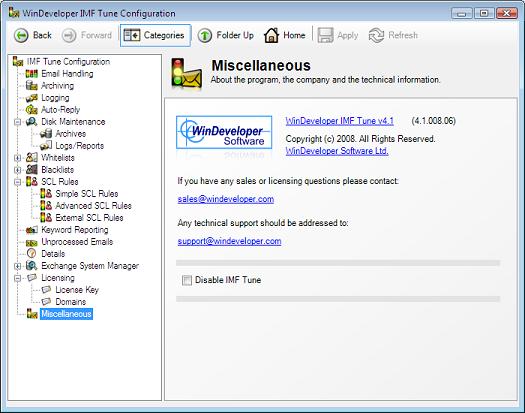Select the Blacklists node icon
This screenshot has width=525, height=413.
coord(32,170)
